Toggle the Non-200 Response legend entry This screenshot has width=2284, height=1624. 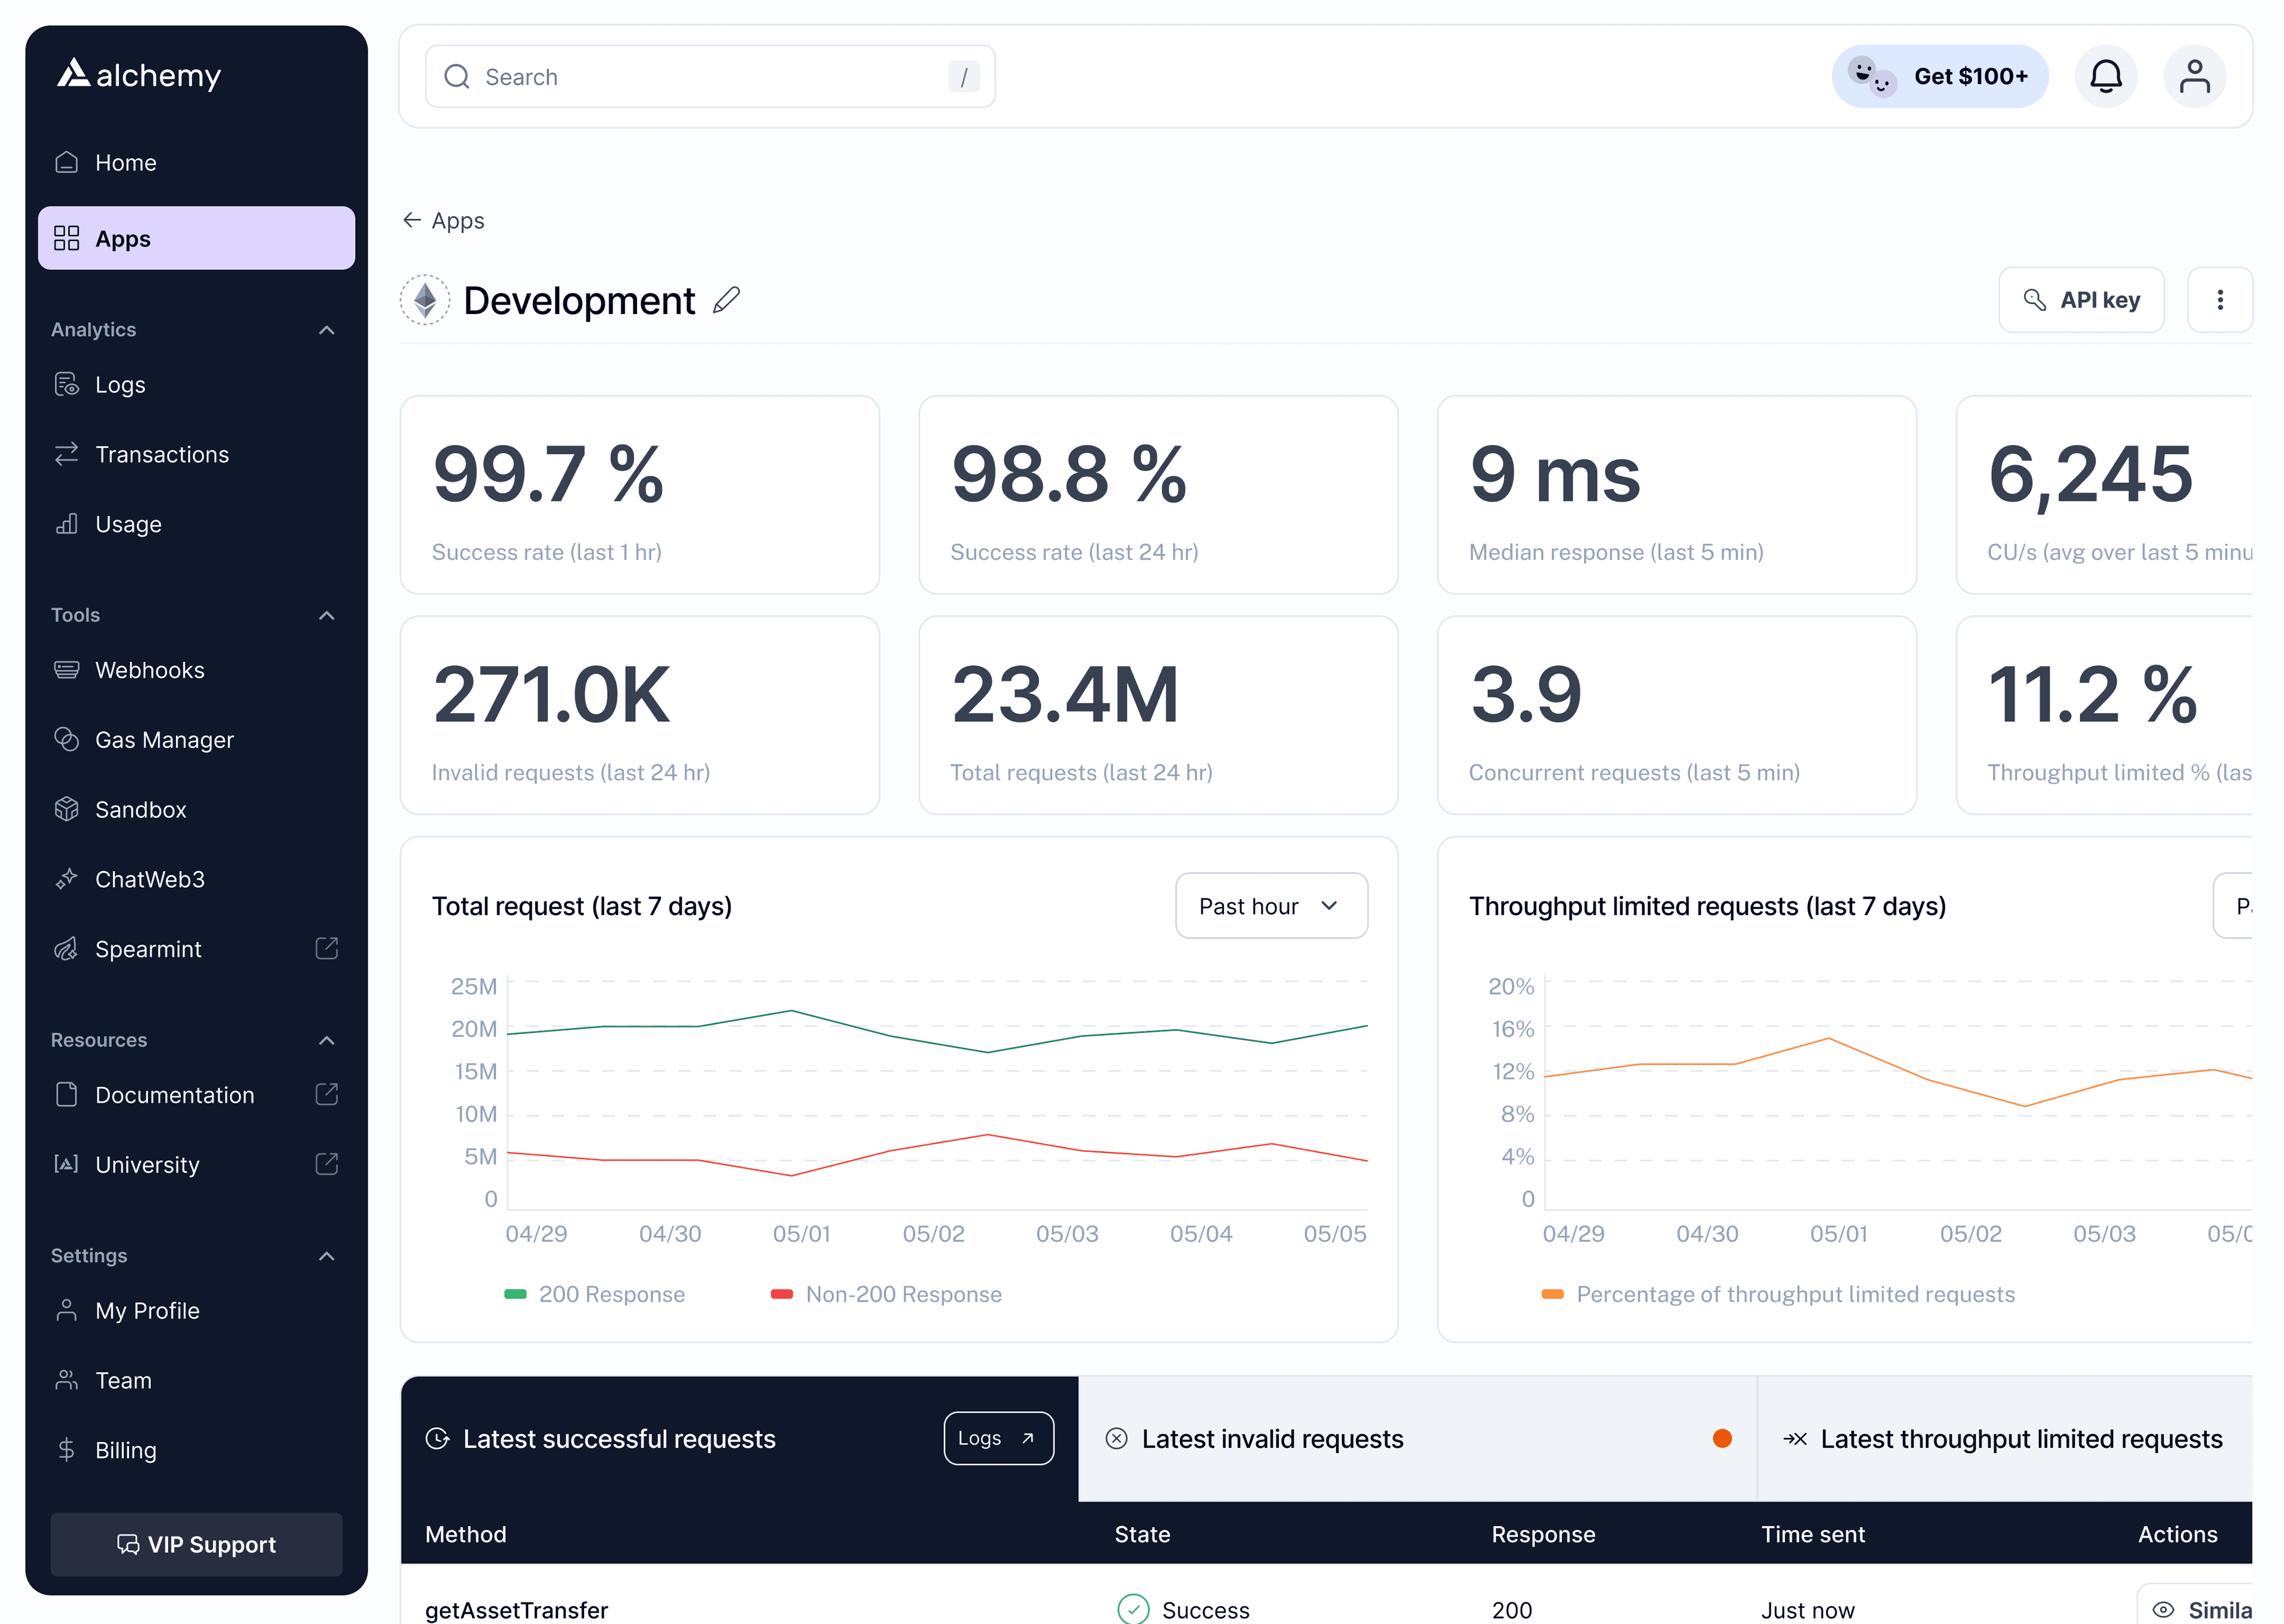(885, 1294)
